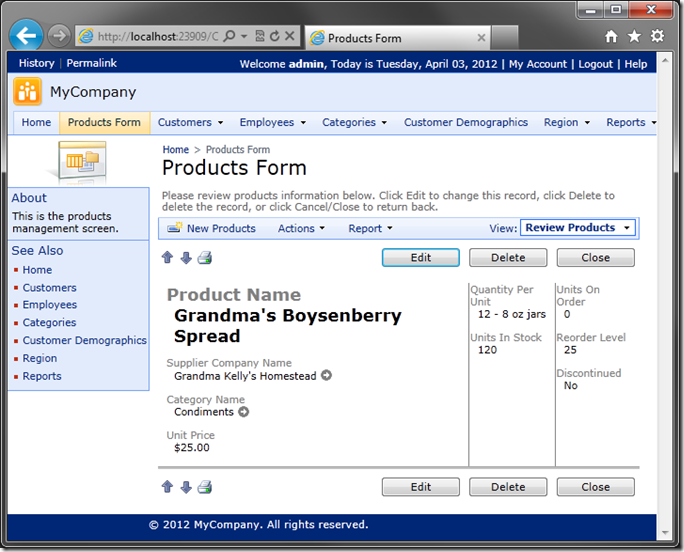Click the Home breadcrumb link
Screen dimensions: 684x552
pyautogui.click(x=175, y=150)
